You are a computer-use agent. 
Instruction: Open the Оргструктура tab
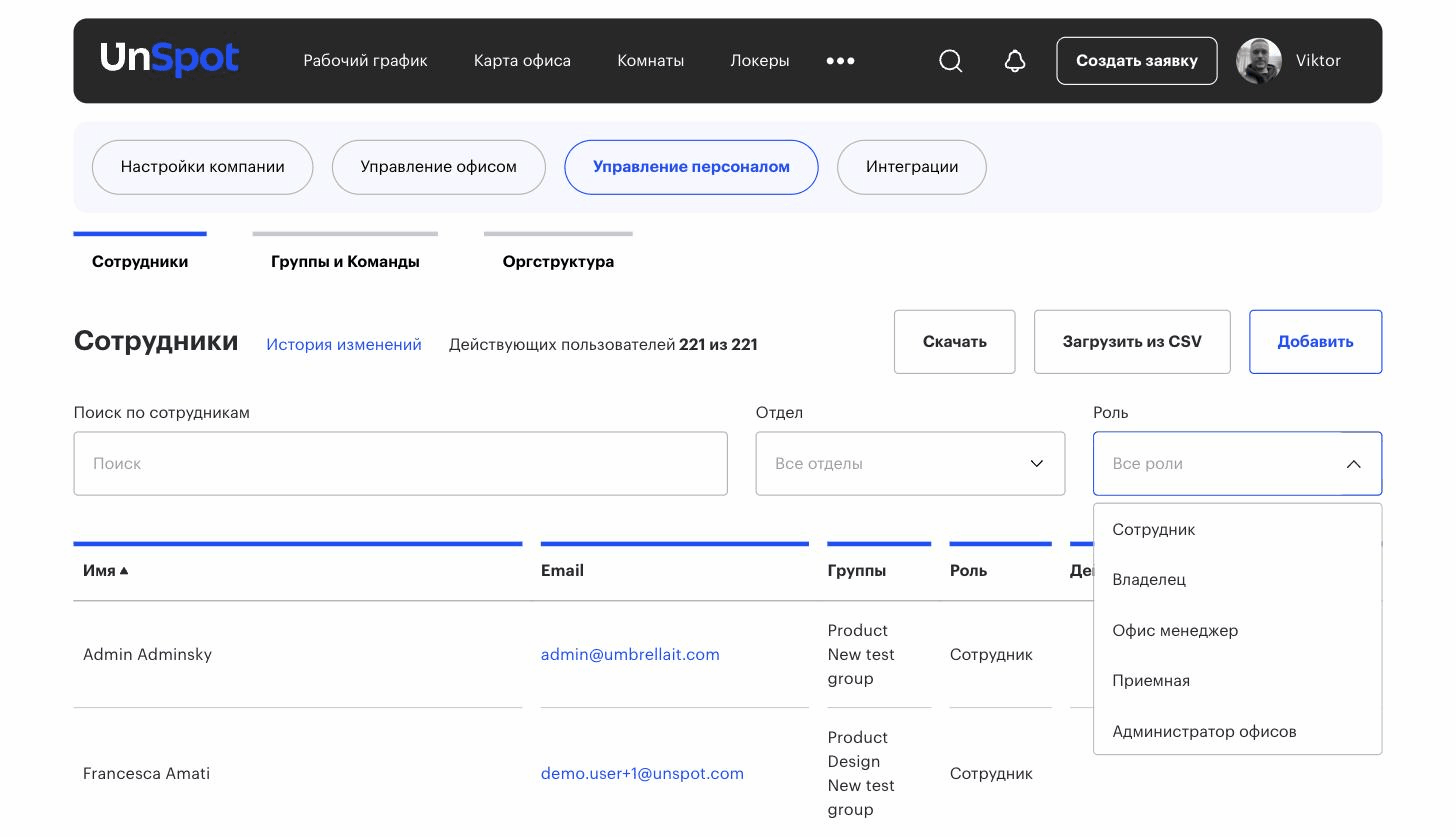[558, 261]
